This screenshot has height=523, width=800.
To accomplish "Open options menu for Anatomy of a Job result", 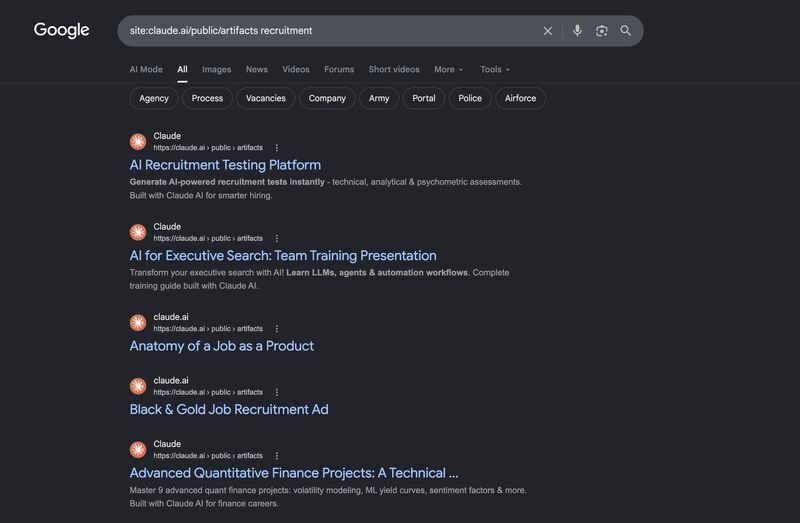I will (x=277, y=329).
